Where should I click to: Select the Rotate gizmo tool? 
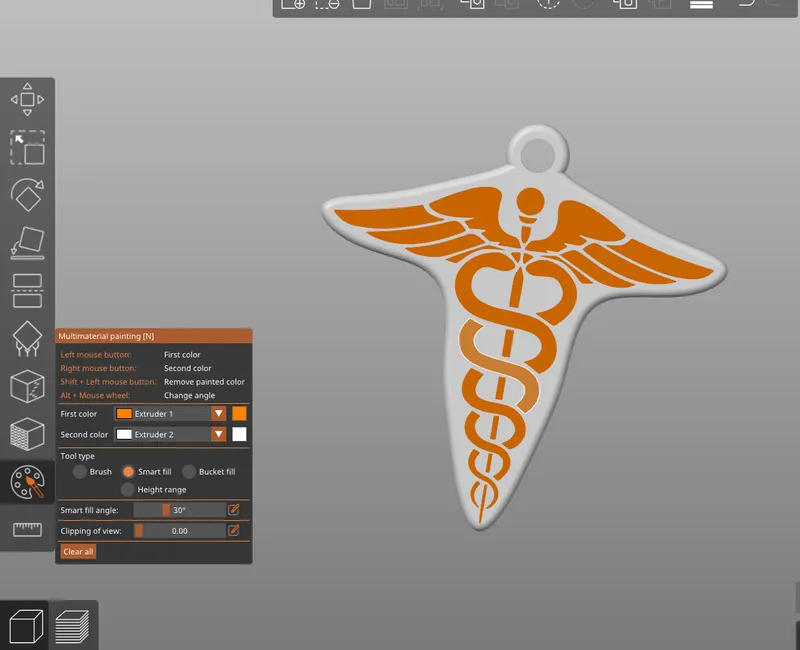pyautogui.click(x=28, y=194)
